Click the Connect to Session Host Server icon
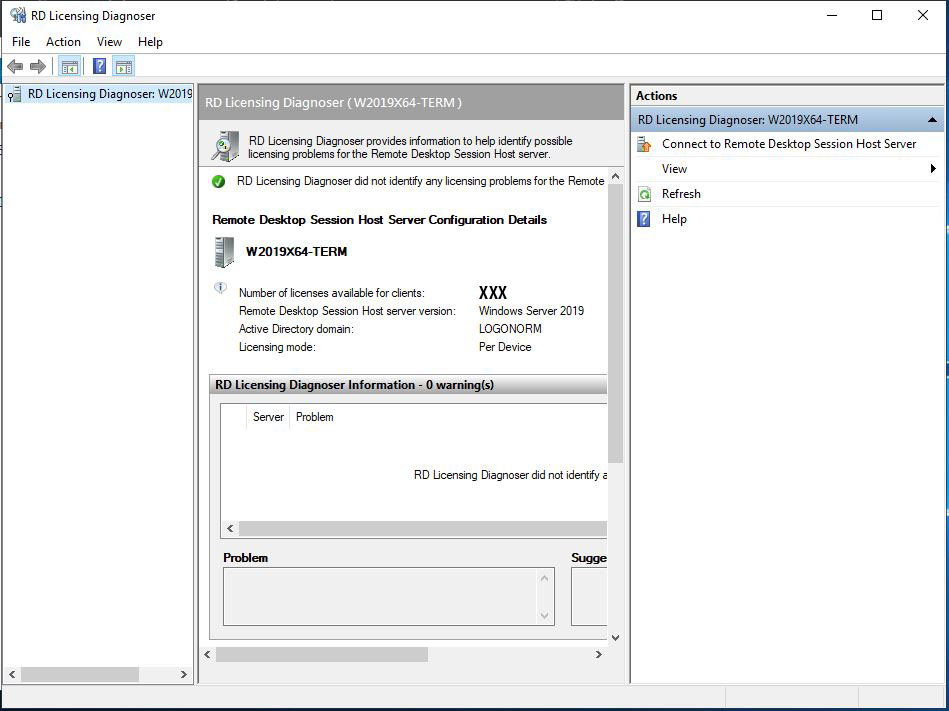This screenshot has height=711, width=949. pyautogui.click(x=645, y=144)
